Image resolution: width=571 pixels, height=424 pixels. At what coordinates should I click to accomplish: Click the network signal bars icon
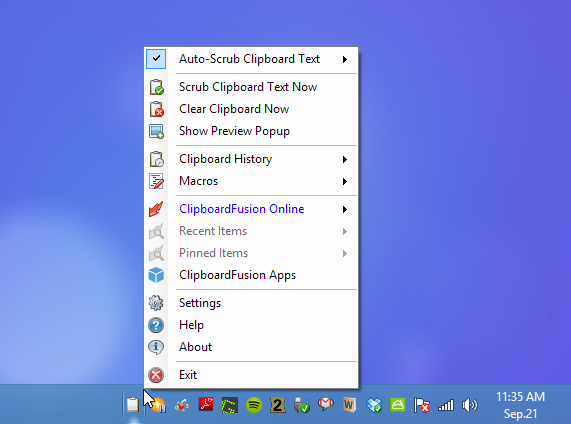(446, 405)
